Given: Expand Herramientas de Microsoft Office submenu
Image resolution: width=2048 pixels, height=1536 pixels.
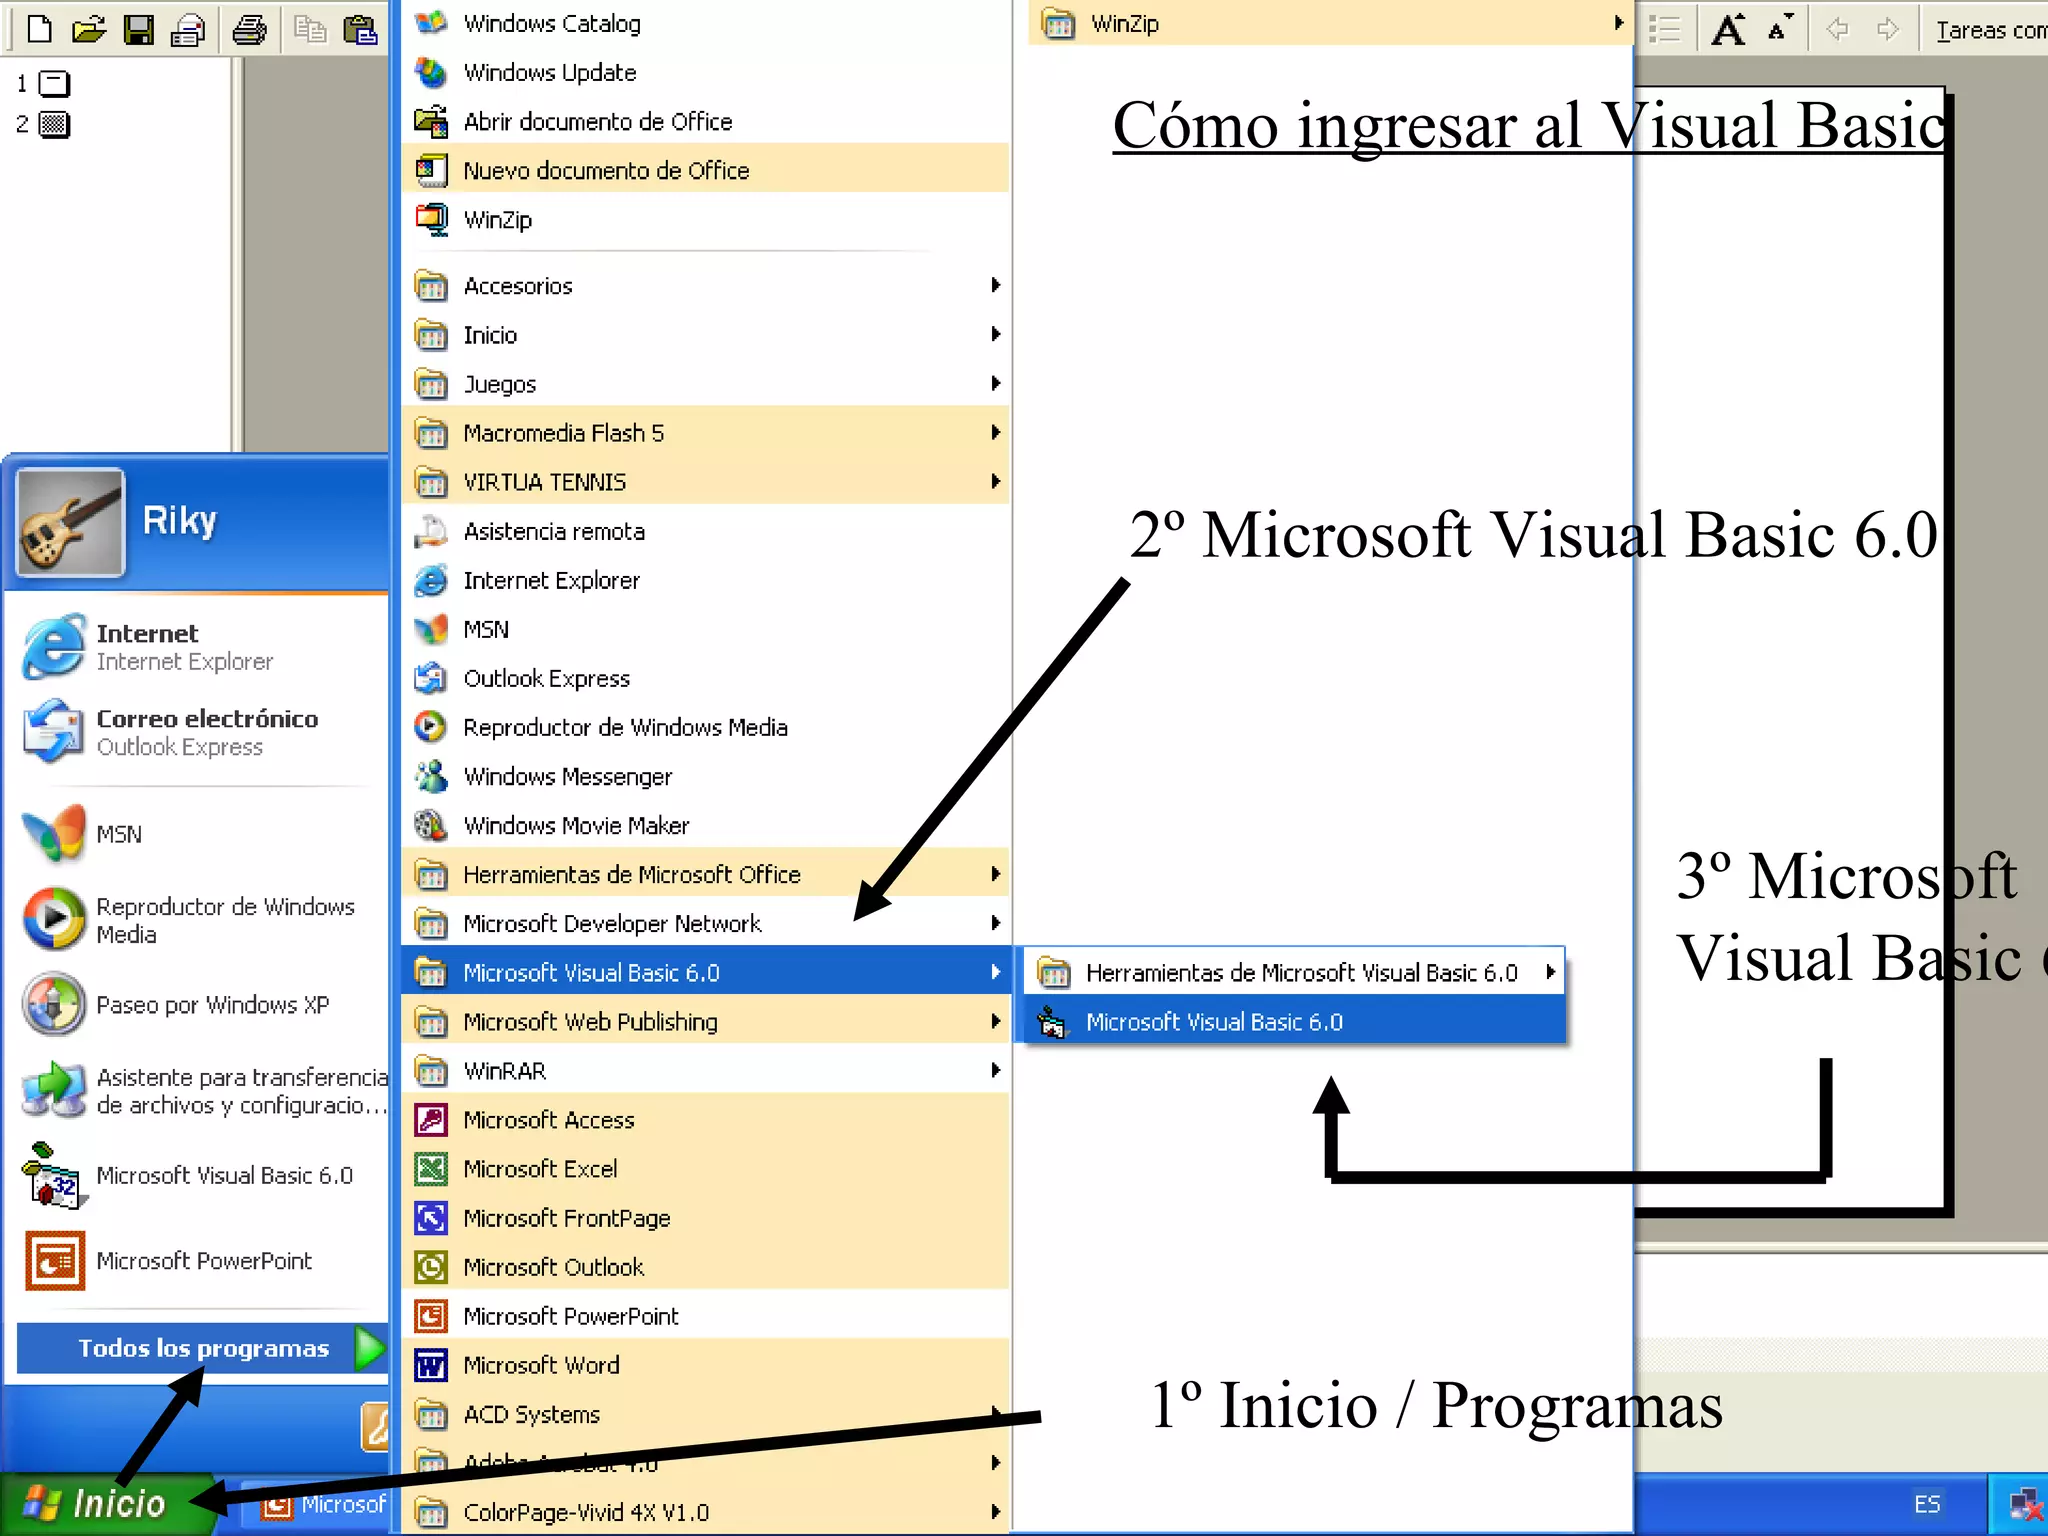Looking at the screenshot, I should point(706,874).
